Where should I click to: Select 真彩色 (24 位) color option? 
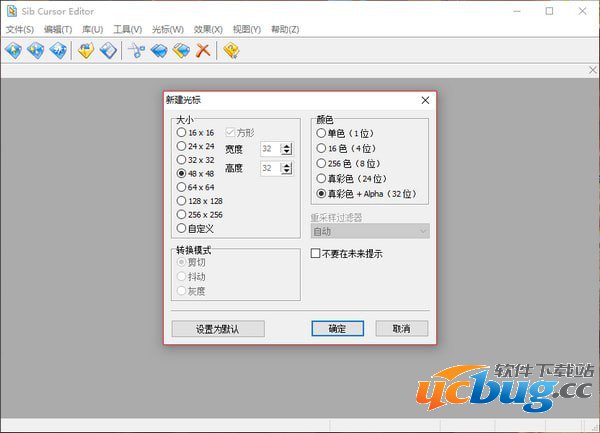pyautogui.click(x=352, y=179)
